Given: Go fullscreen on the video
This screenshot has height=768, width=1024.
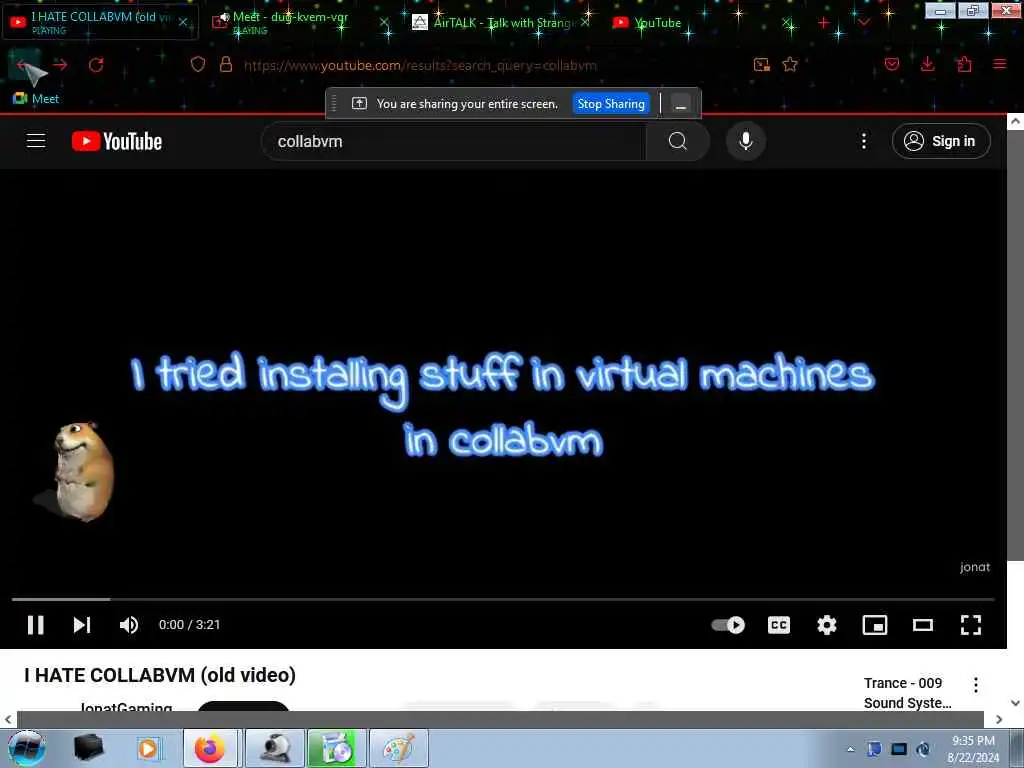Looking at the screenshot, I should point(971,625).
